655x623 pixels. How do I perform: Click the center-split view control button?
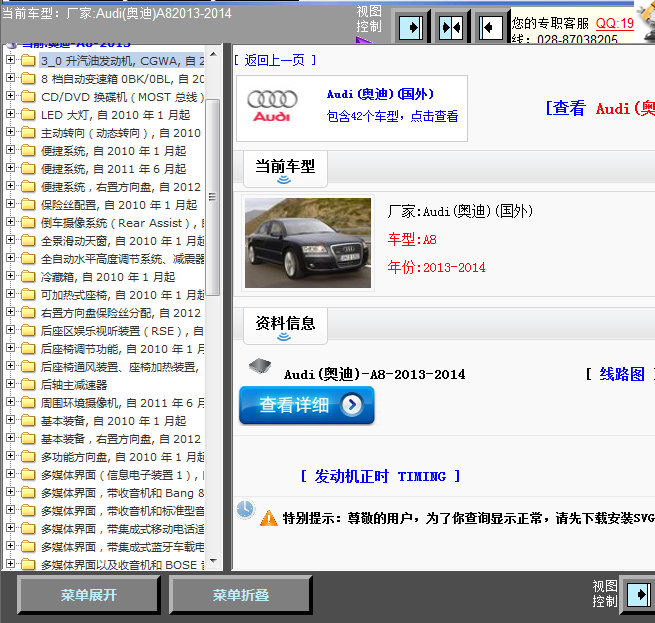click(451, 28)
